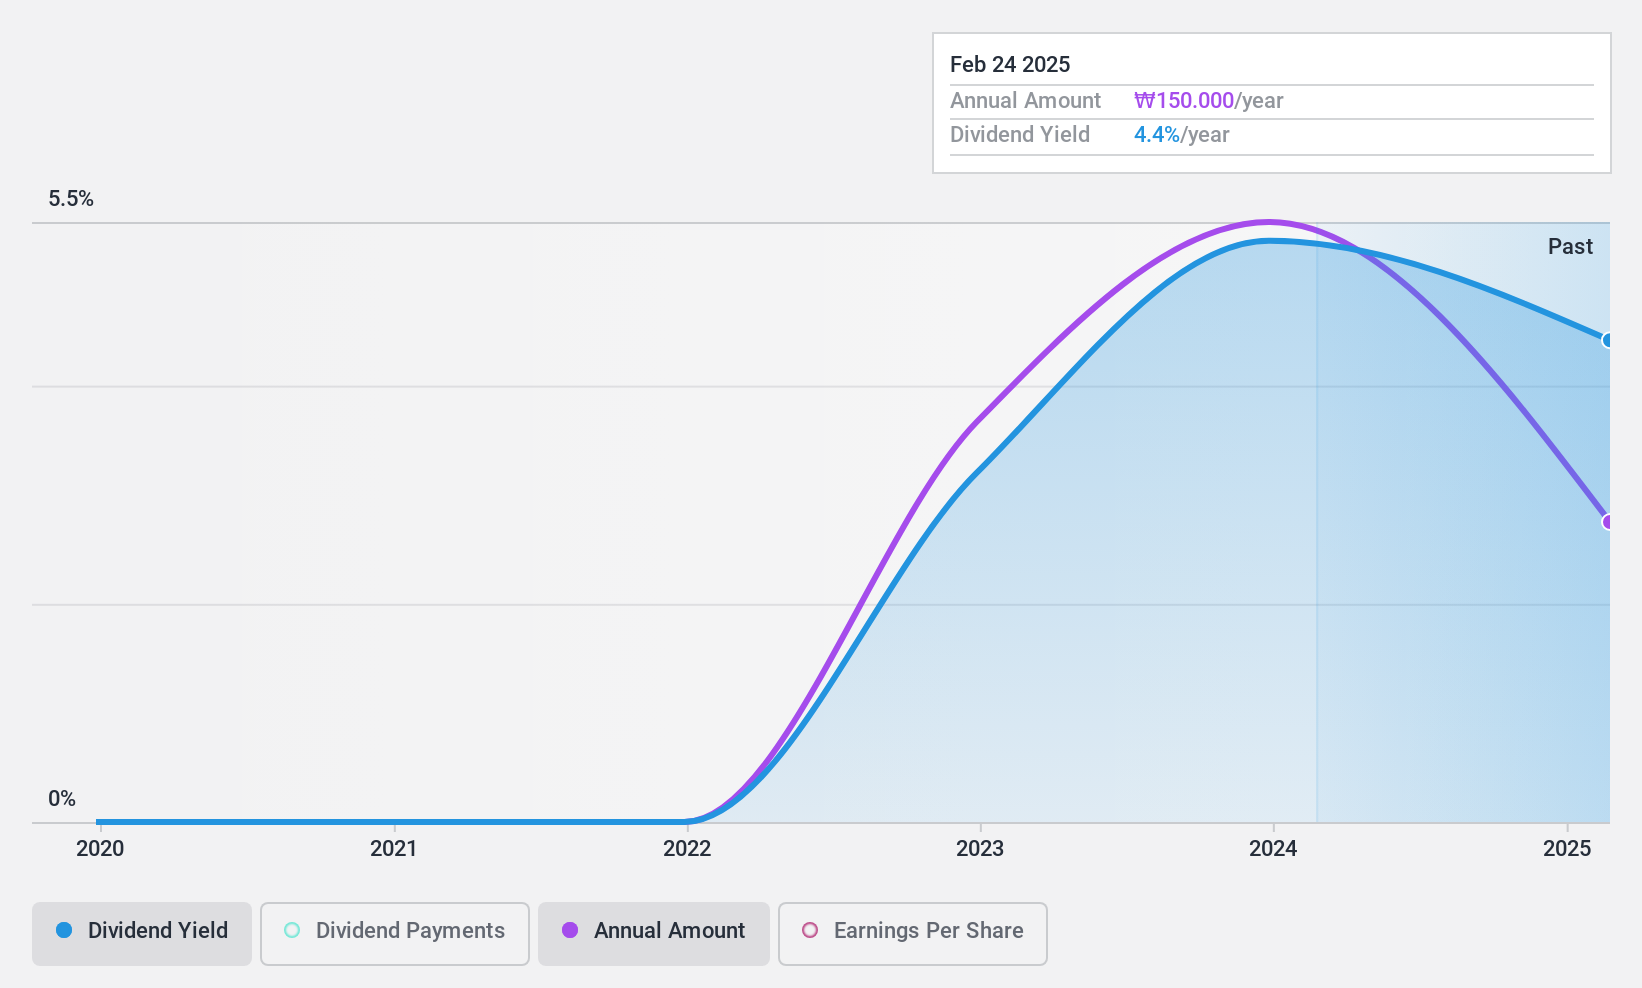The height and width of the screenshot is (988, 1642).
Task: Click the 2023 x-axis label
Action: tap(980, 849)
